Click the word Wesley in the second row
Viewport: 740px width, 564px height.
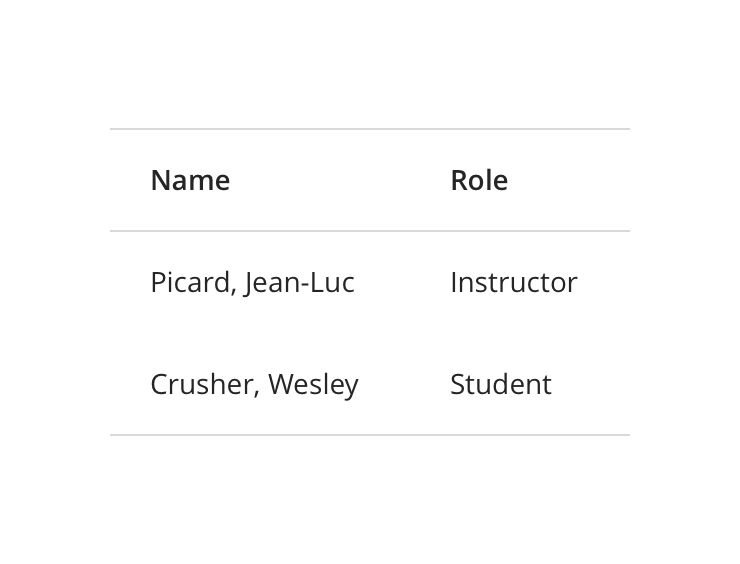pyautogui.click(x=313, y=385)
